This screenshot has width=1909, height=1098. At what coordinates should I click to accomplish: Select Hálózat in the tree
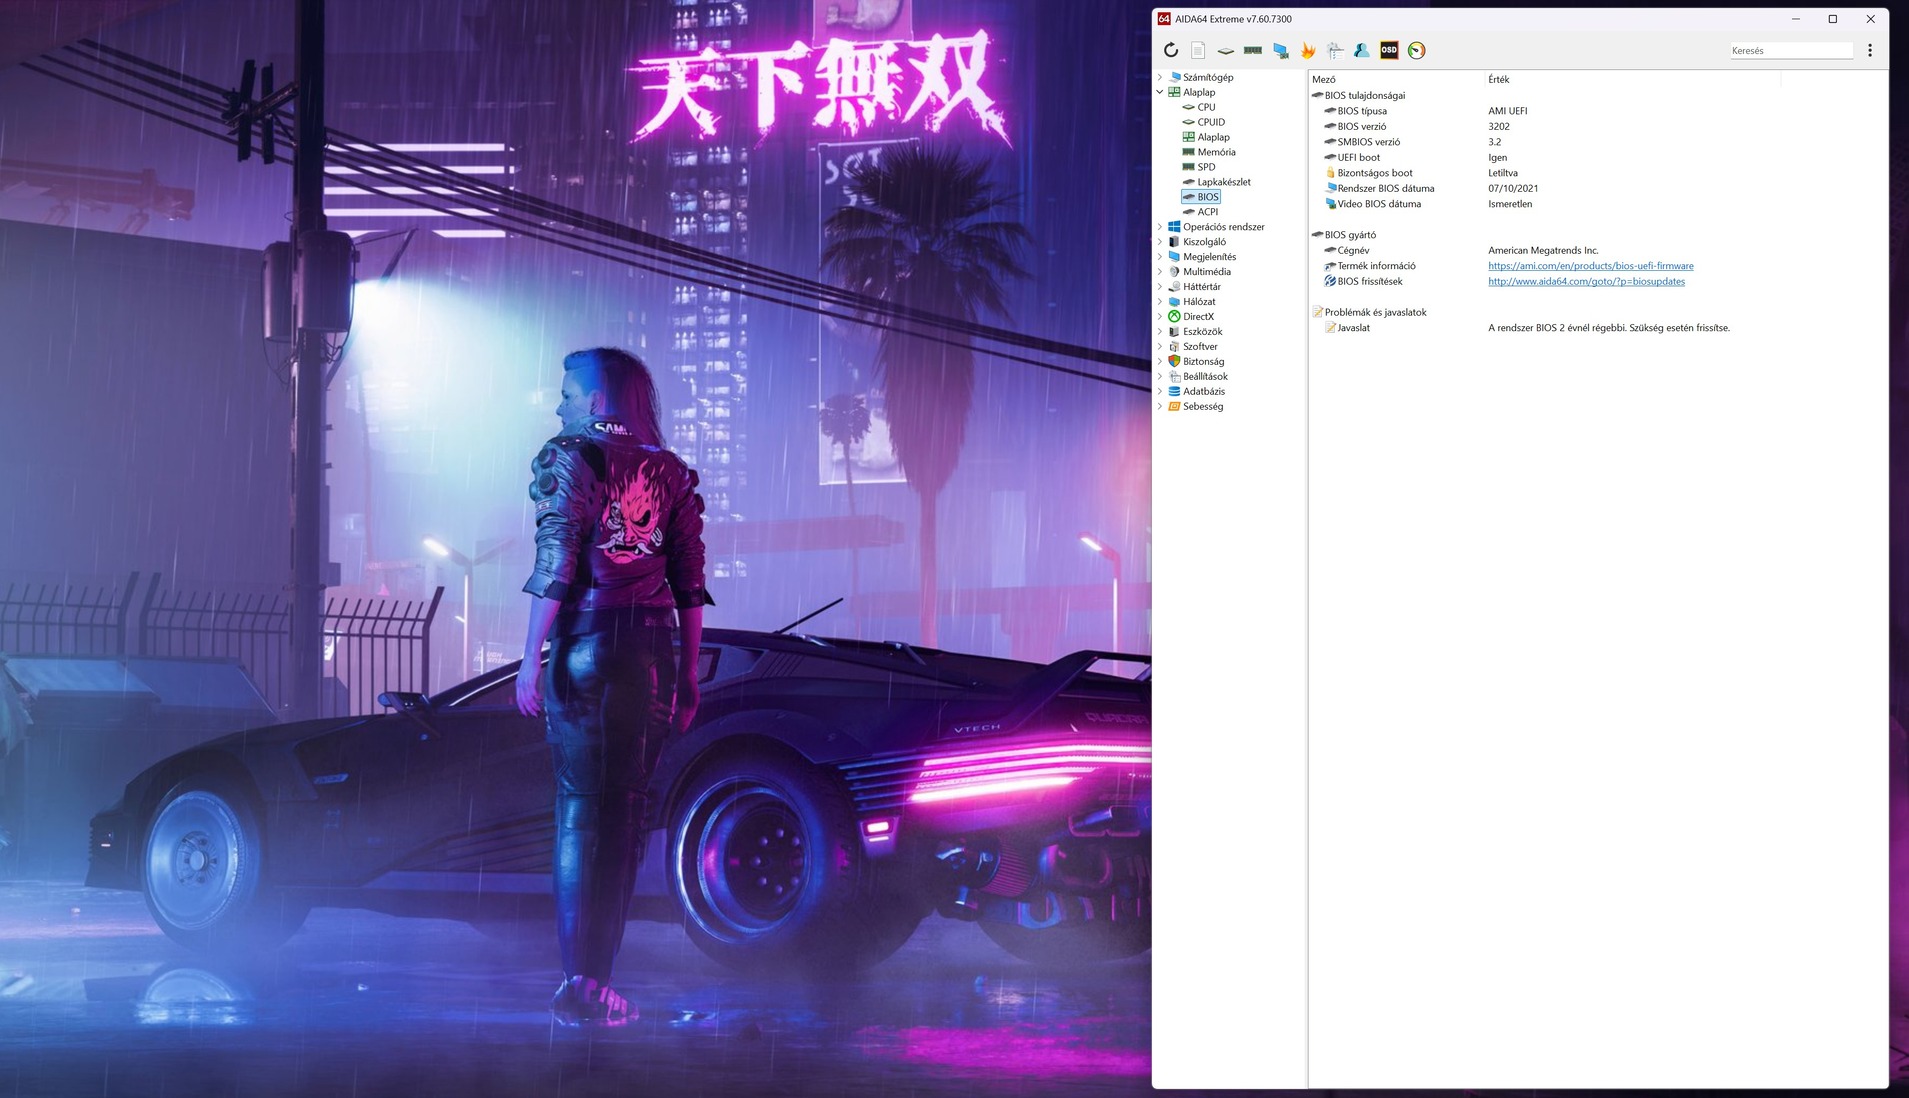pos(1199,302)
